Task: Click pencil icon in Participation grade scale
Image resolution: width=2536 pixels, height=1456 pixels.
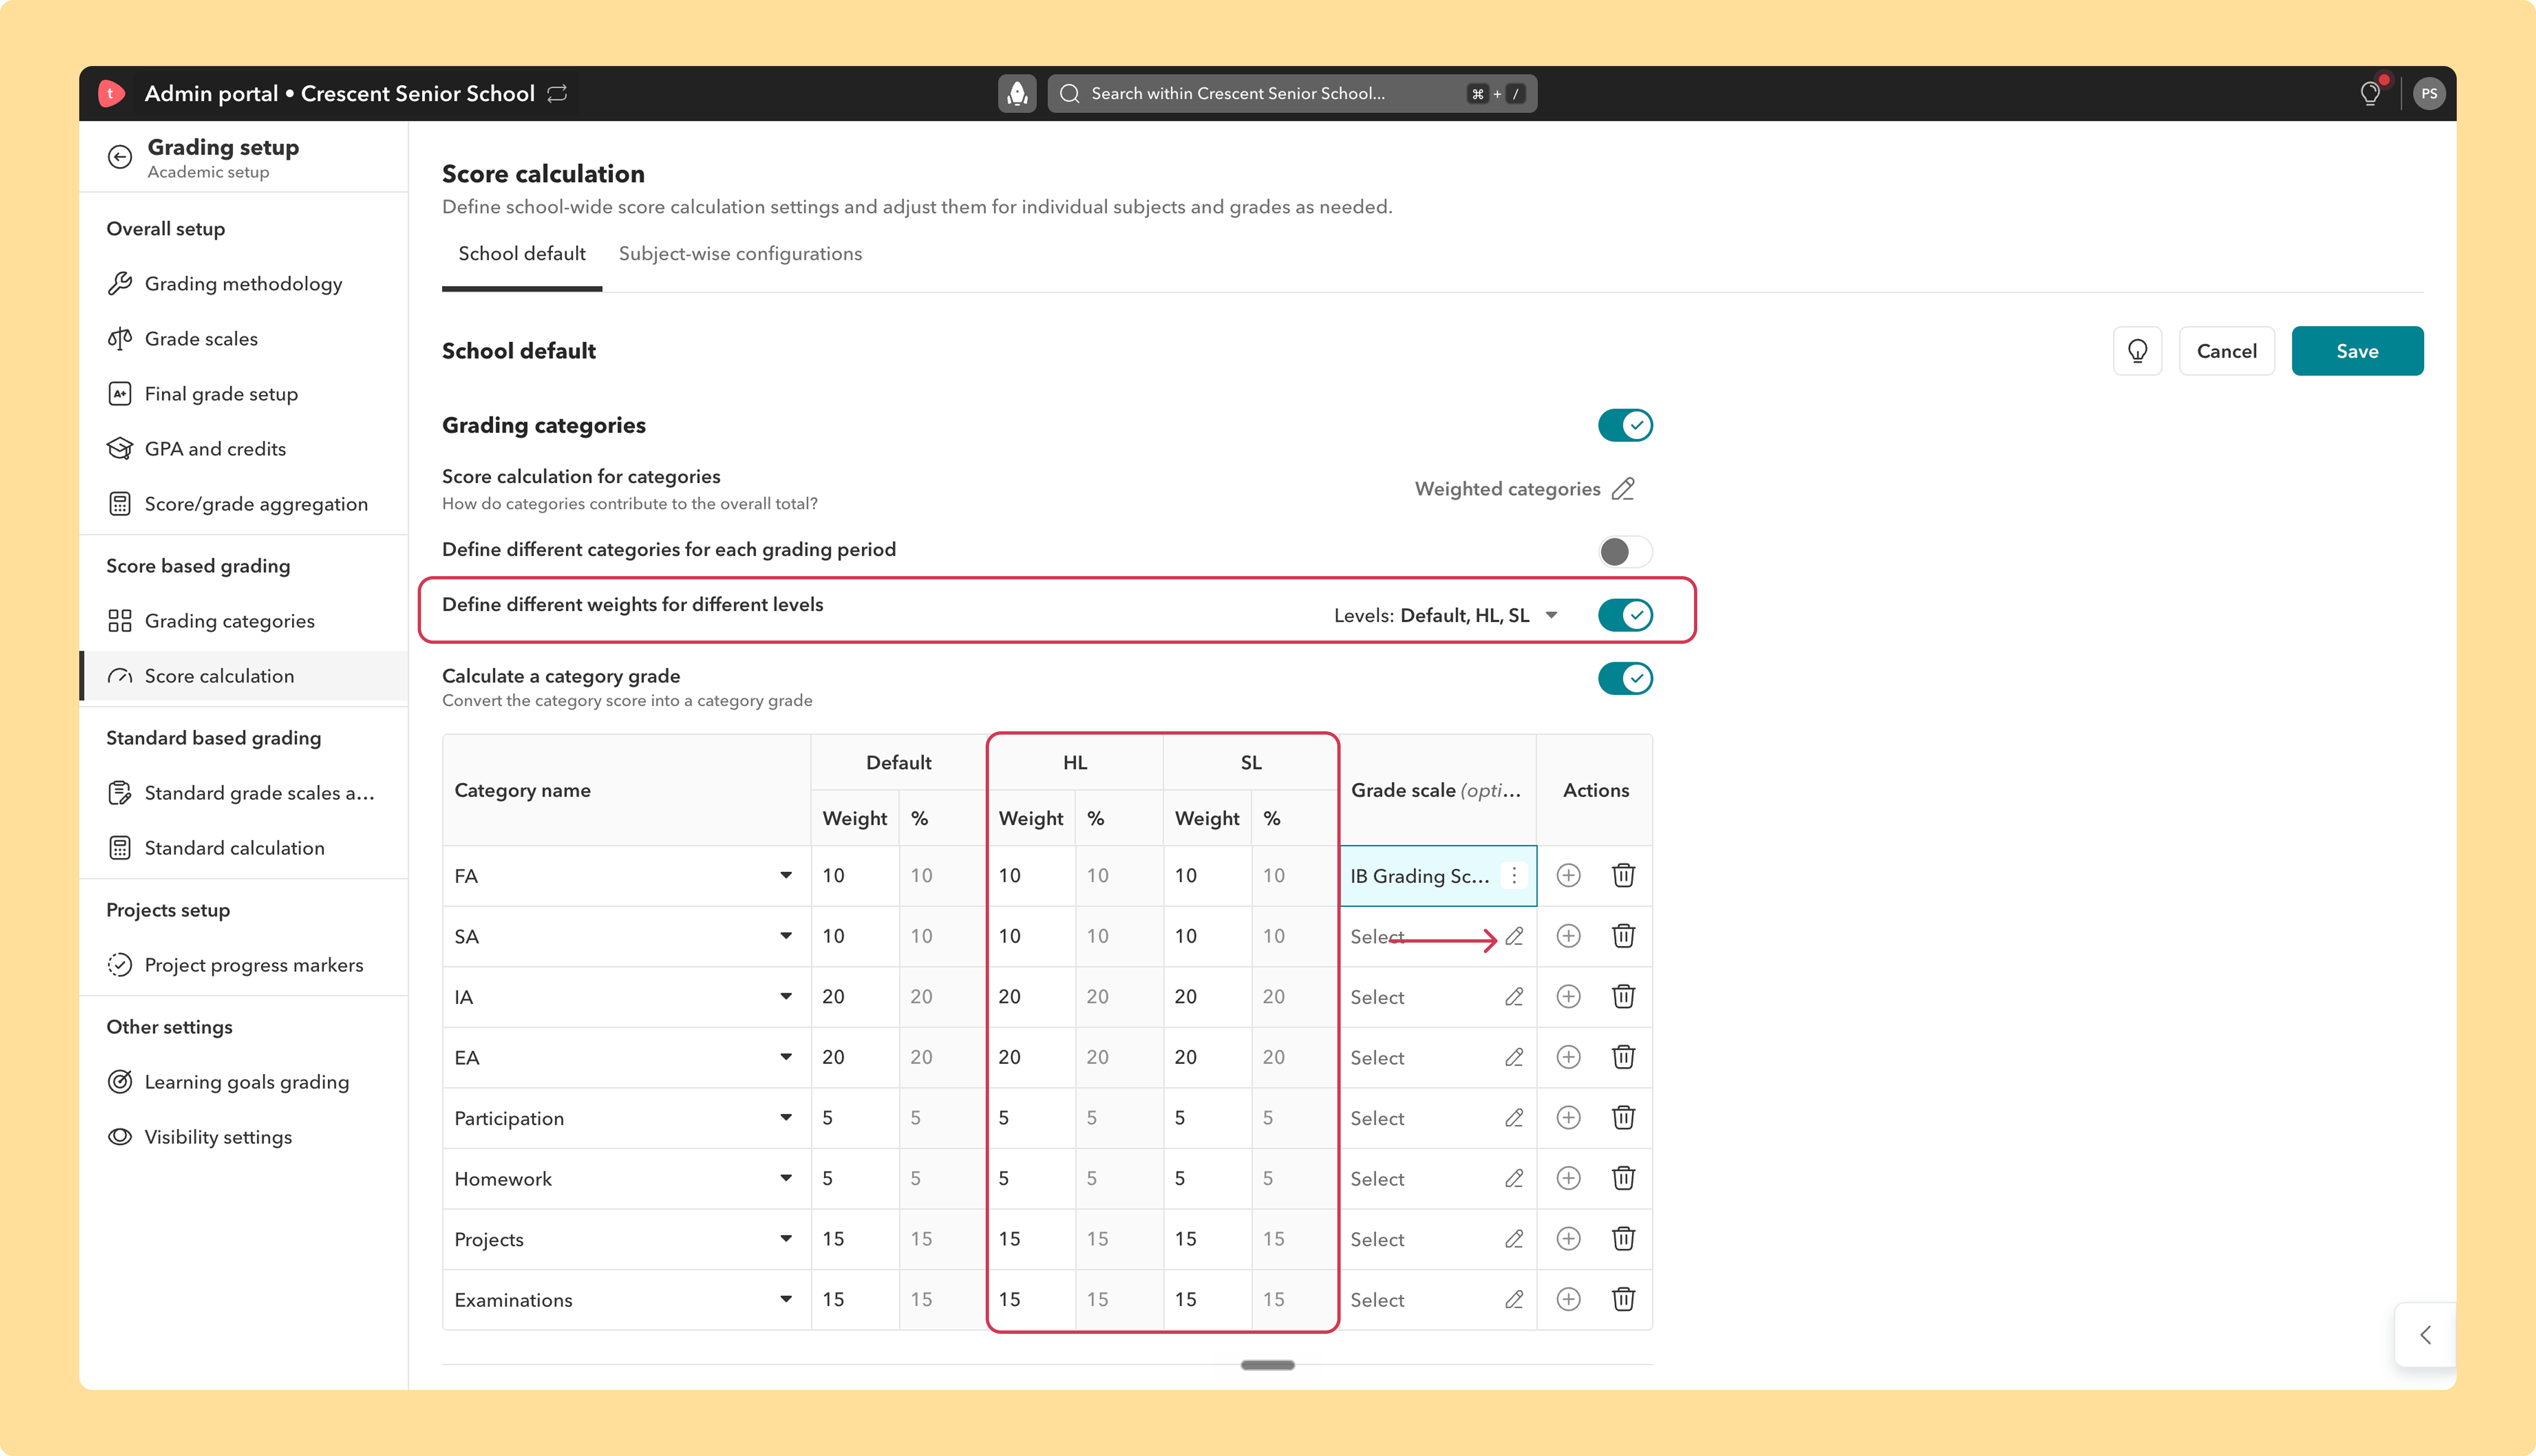Action: (x=1514, y=1118)
